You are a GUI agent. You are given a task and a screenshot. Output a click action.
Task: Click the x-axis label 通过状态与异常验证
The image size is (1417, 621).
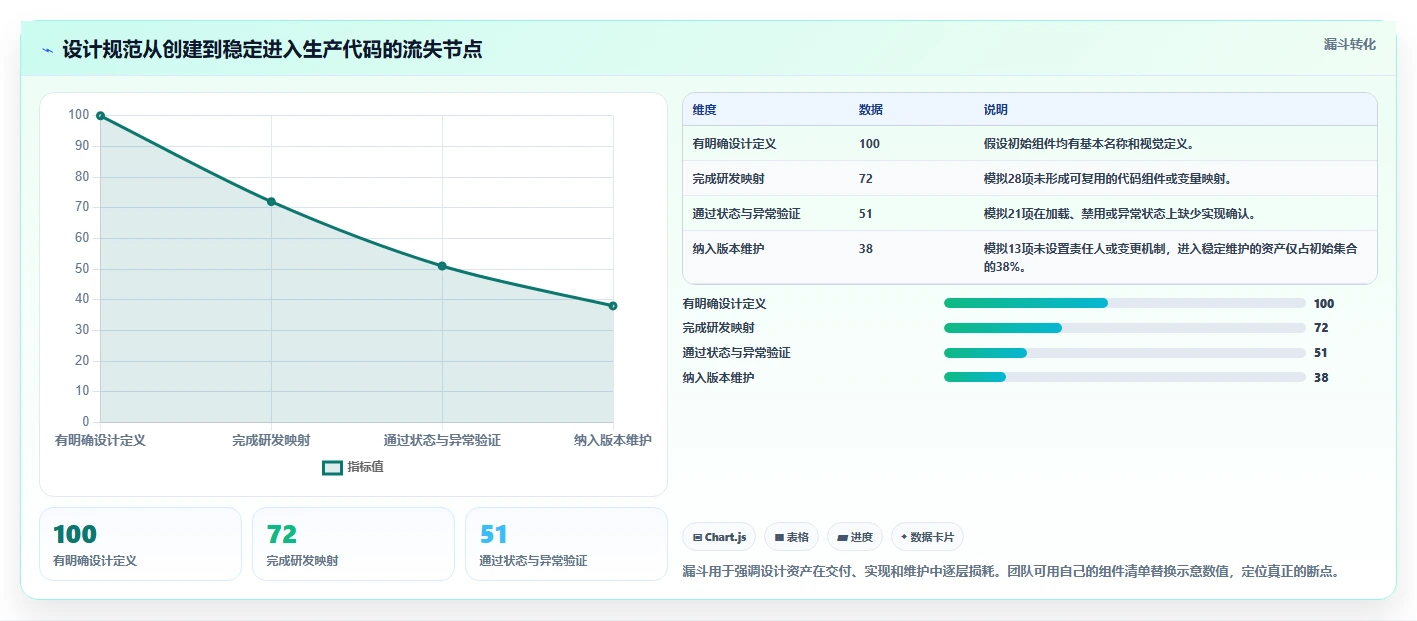(442, 440)
